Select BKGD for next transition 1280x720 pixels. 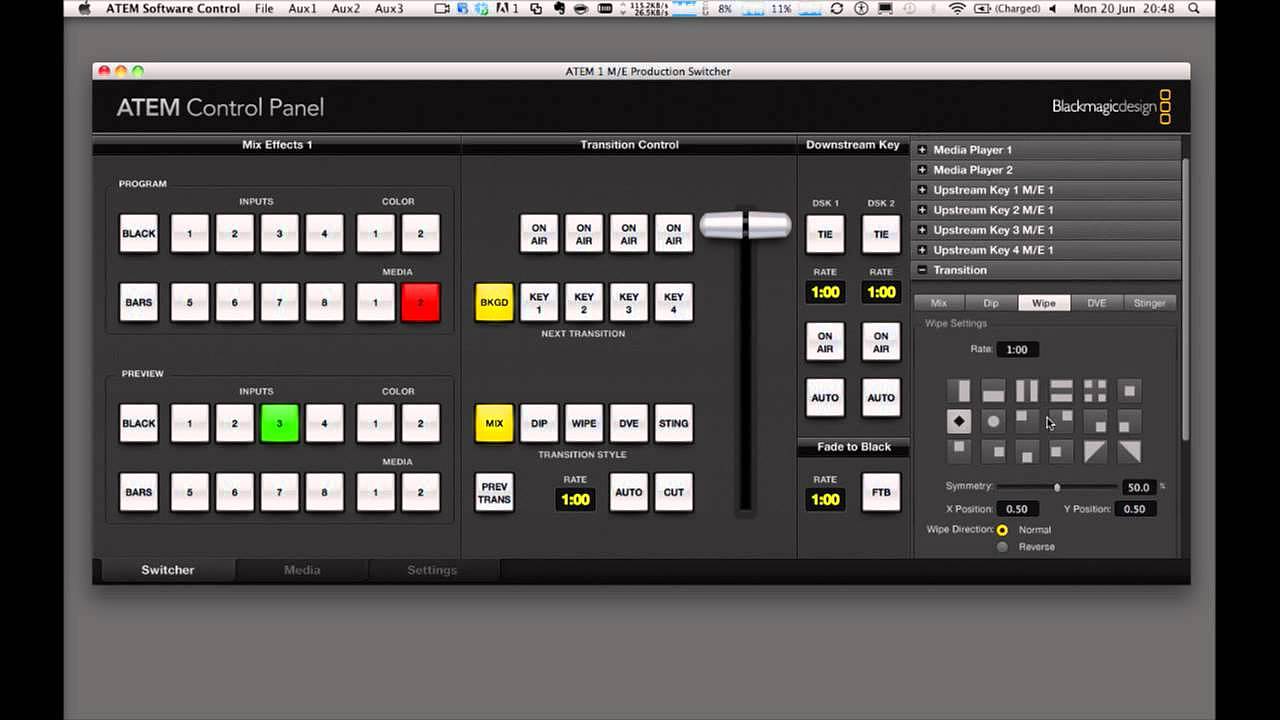pos(494,303)
